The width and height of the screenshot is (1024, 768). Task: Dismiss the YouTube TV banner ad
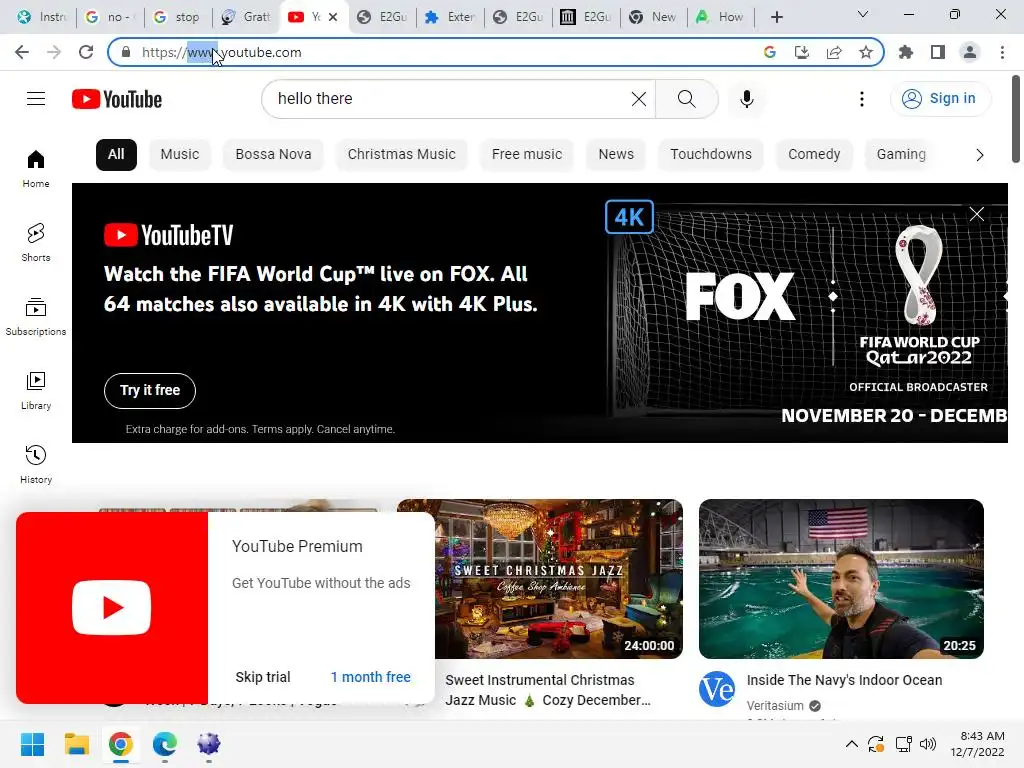click(976, 214)
